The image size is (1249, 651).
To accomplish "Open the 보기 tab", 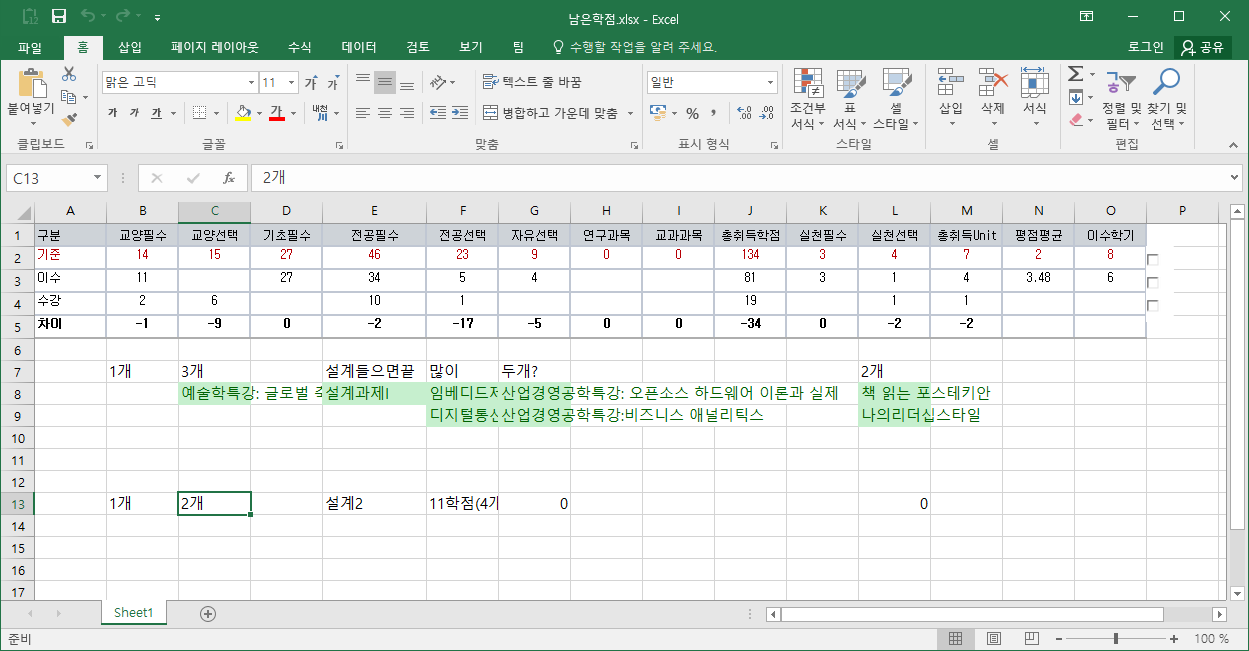I will (471, 47).
